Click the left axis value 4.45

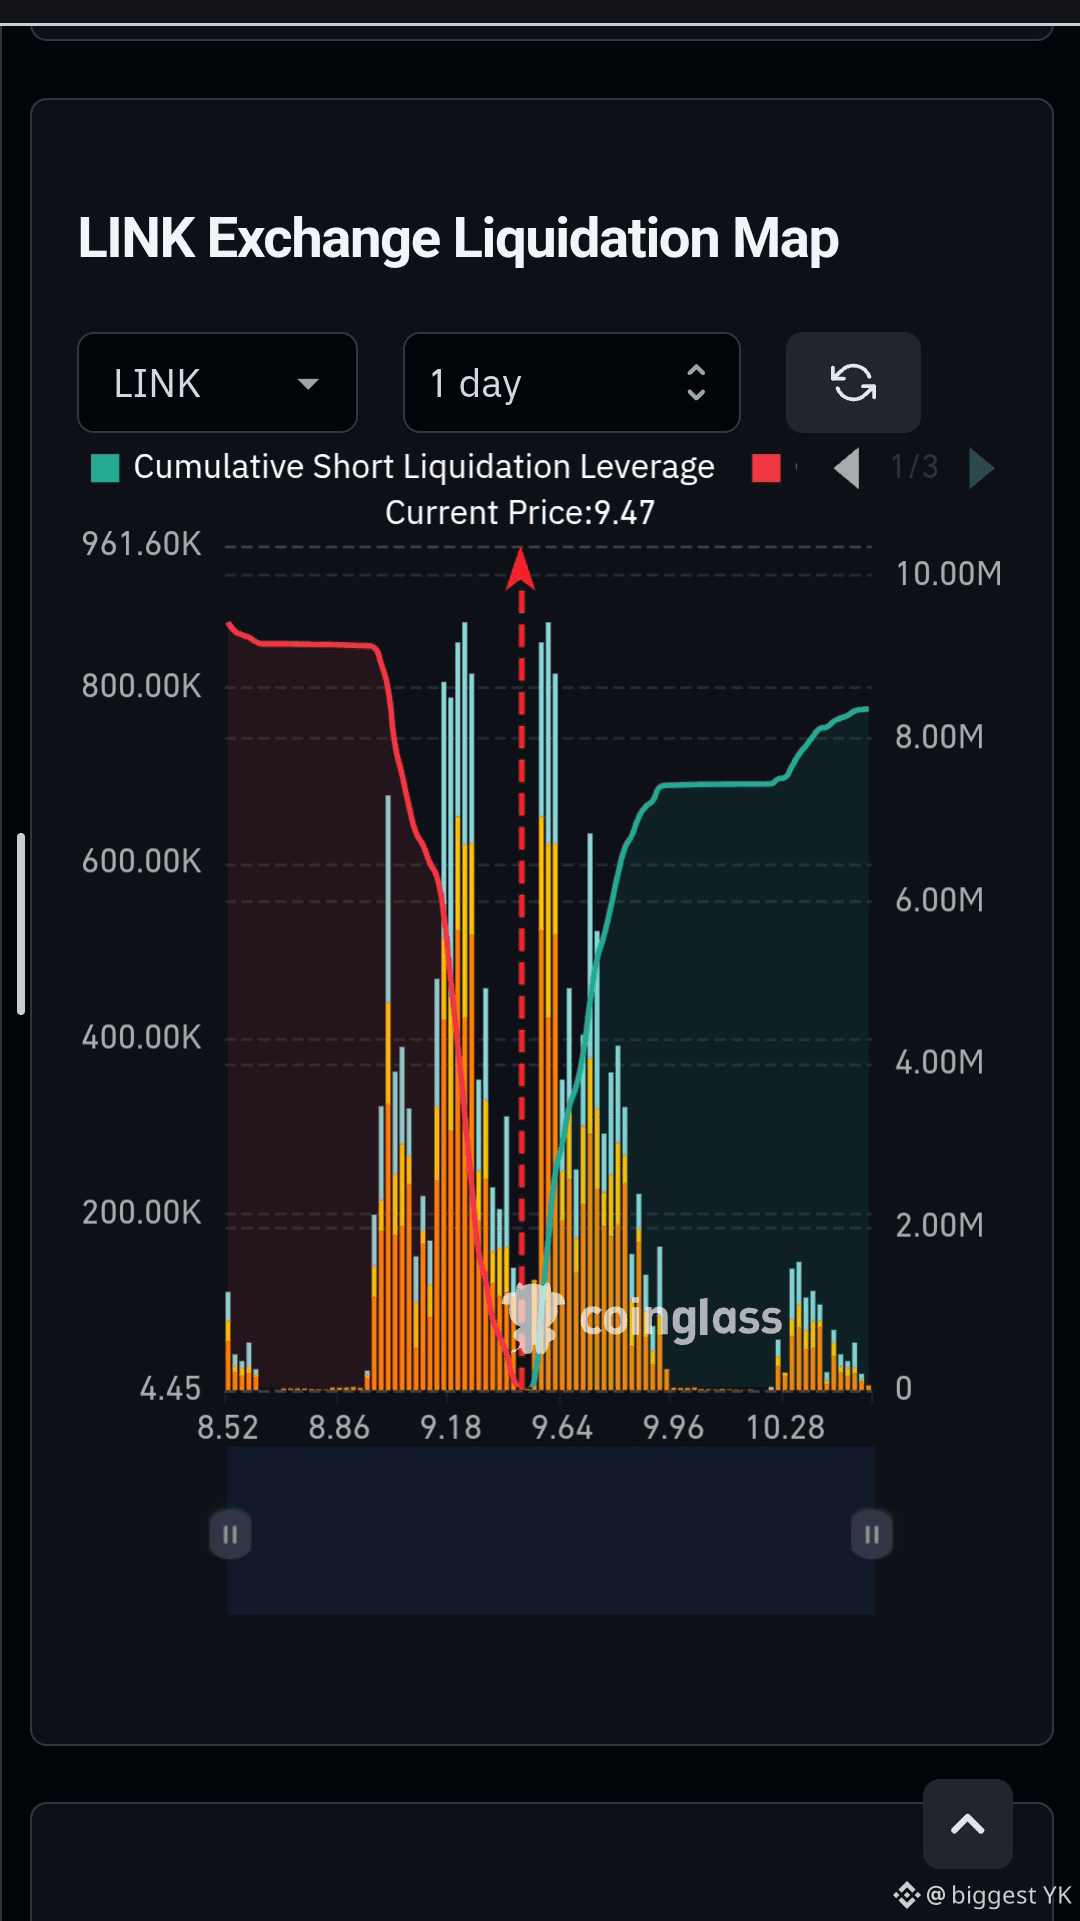[170, 1388]
